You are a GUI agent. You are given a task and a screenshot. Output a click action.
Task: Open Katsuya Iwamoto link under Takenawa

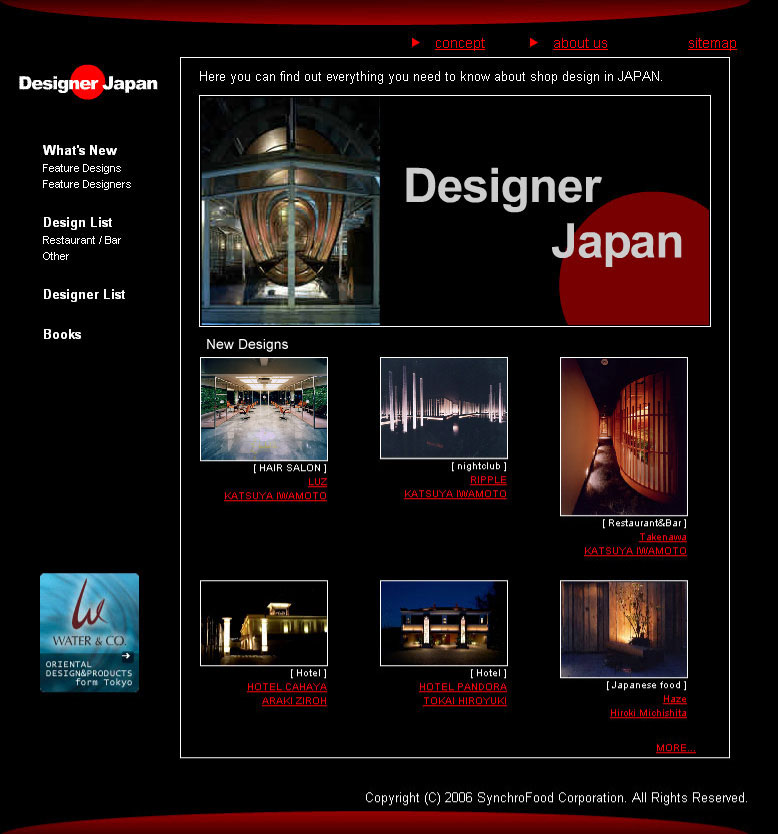point(635,551)
